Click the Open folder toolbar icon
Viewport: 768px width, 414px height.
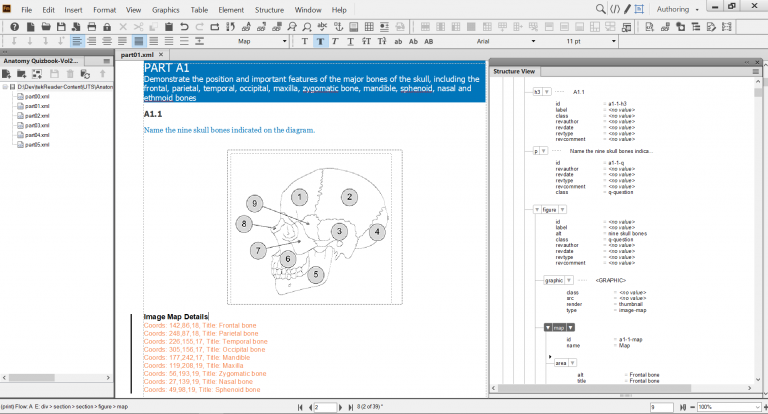pyautogui.click(x=46, y=27)
